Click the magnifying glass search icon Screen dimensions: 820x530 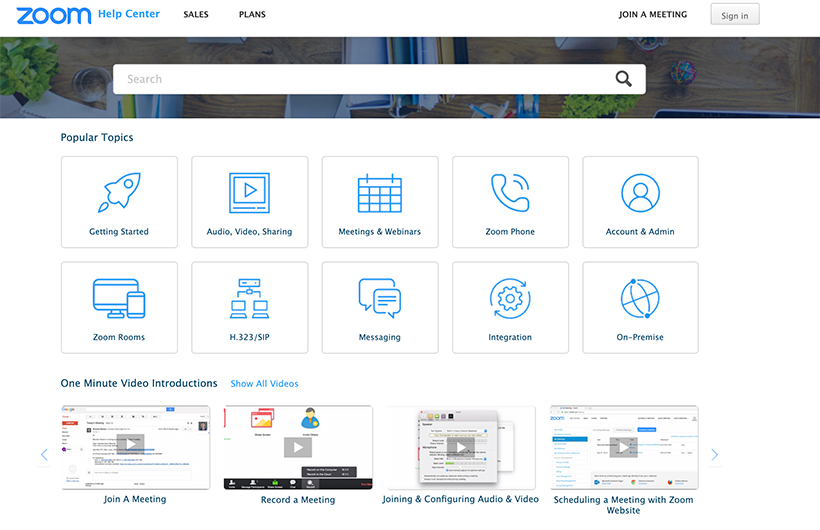tap(623, 79)
